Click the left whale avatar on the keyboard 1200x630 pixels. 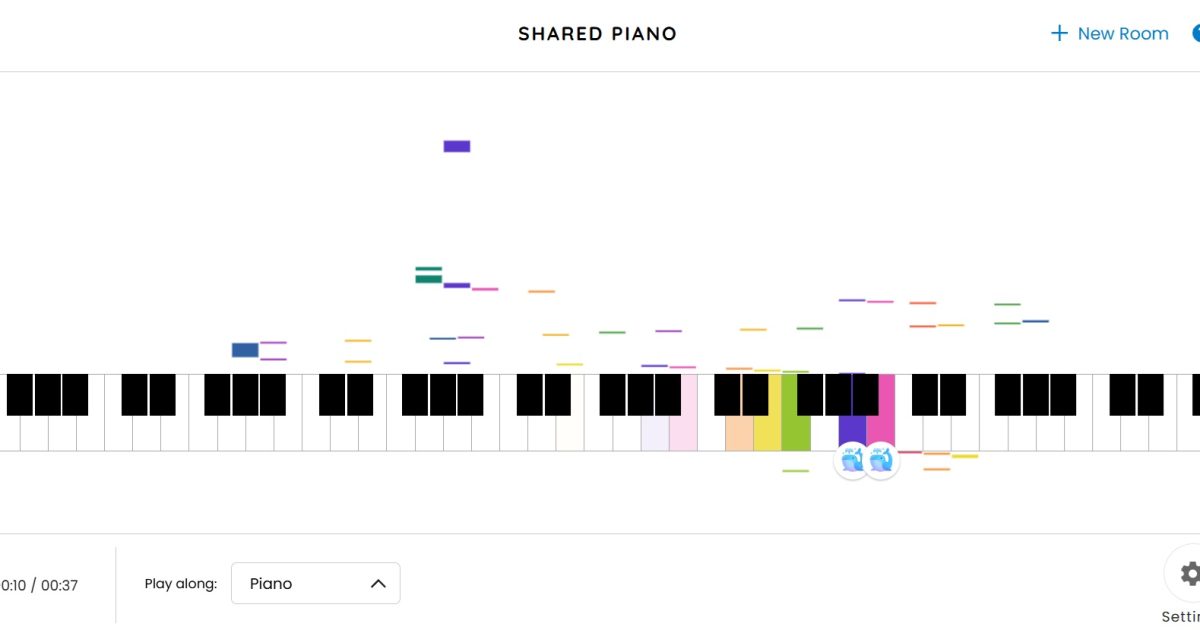[x=852, y=461]
